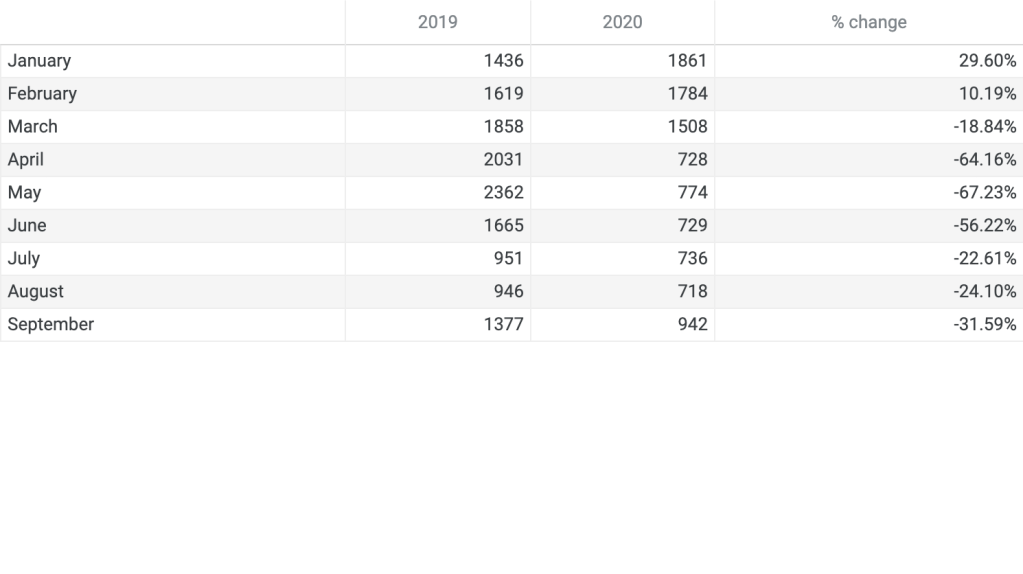The image size is (1023, 574).
Task: Select the June row label
Action: 27,226
